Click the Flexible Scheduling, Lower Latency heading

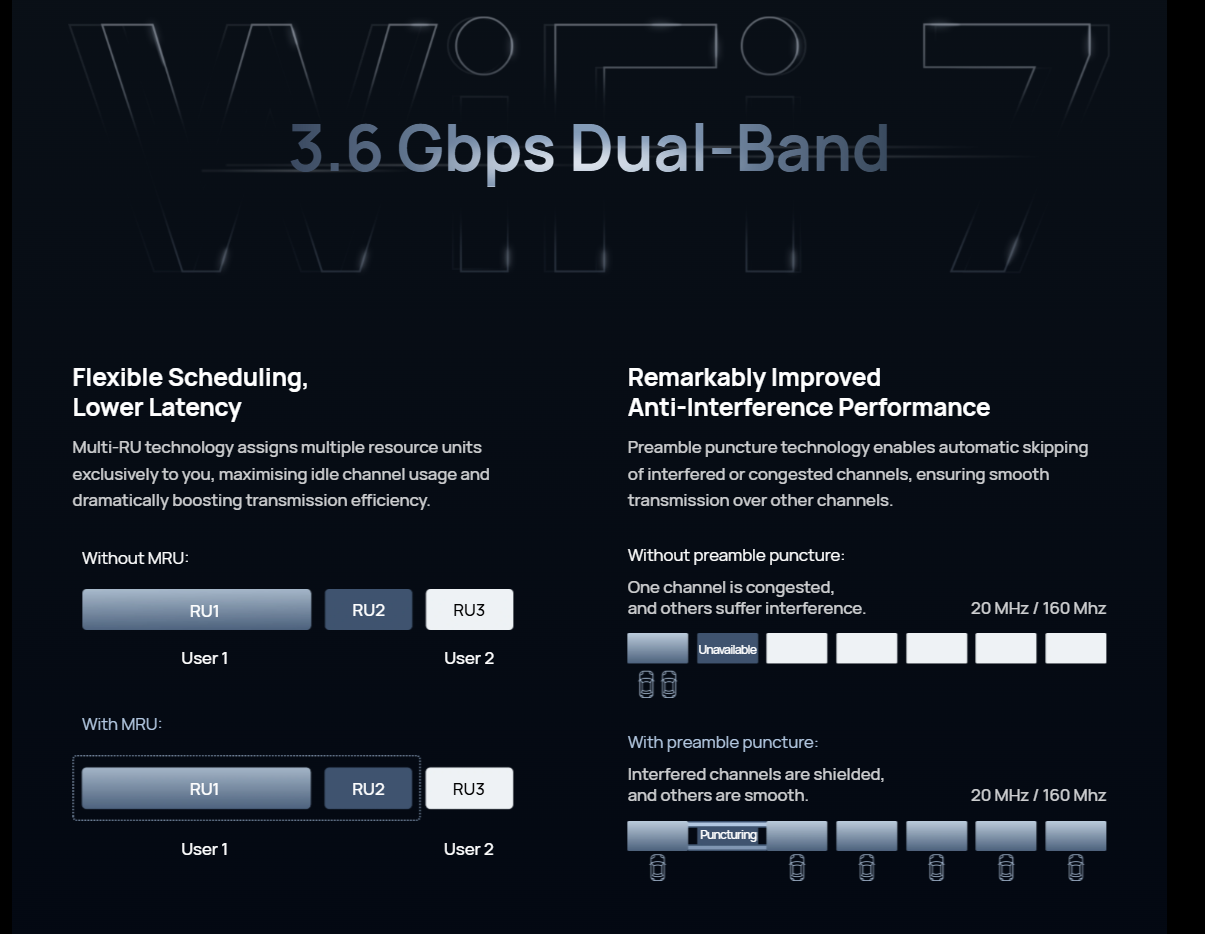coord(190,392)
